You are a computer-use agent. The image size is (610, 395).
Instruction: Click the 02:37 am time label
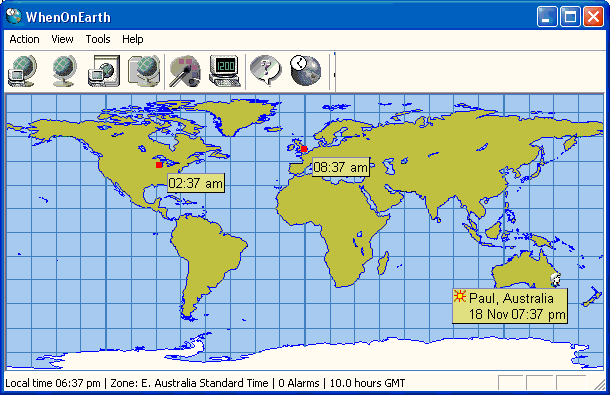click(x=196, y=183)
